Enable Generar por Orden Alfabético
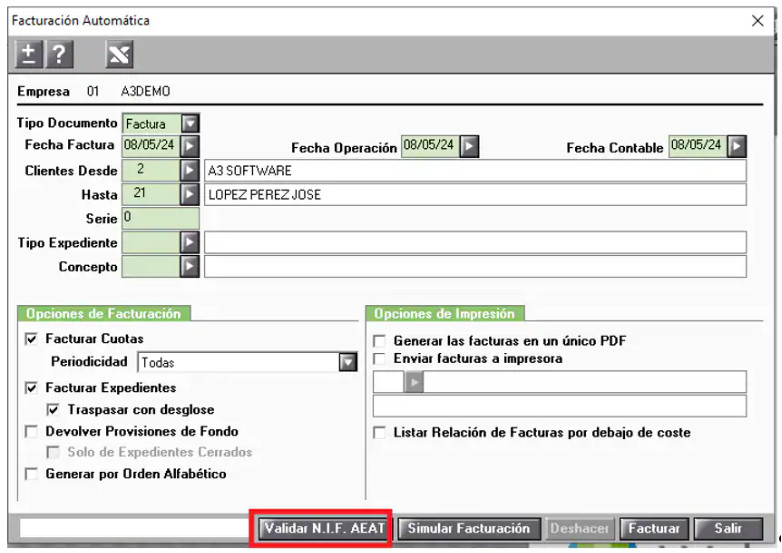The height and width of the screenshot is (553, 782). coord(31,474)
